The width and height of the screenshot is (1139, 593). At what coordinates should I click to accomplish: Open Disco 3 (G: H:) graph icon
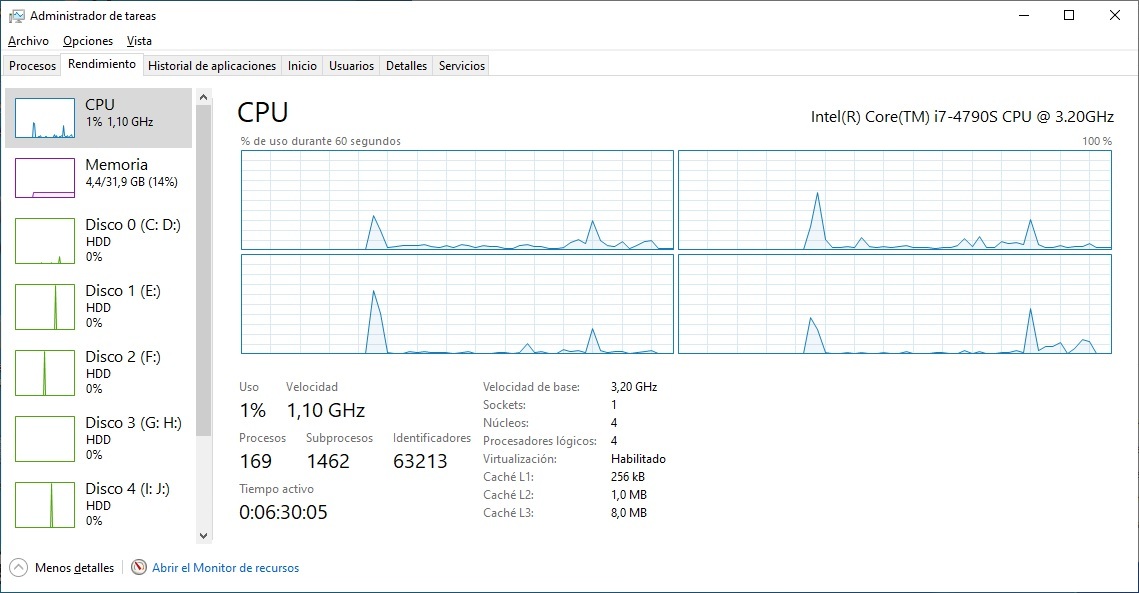45,439
